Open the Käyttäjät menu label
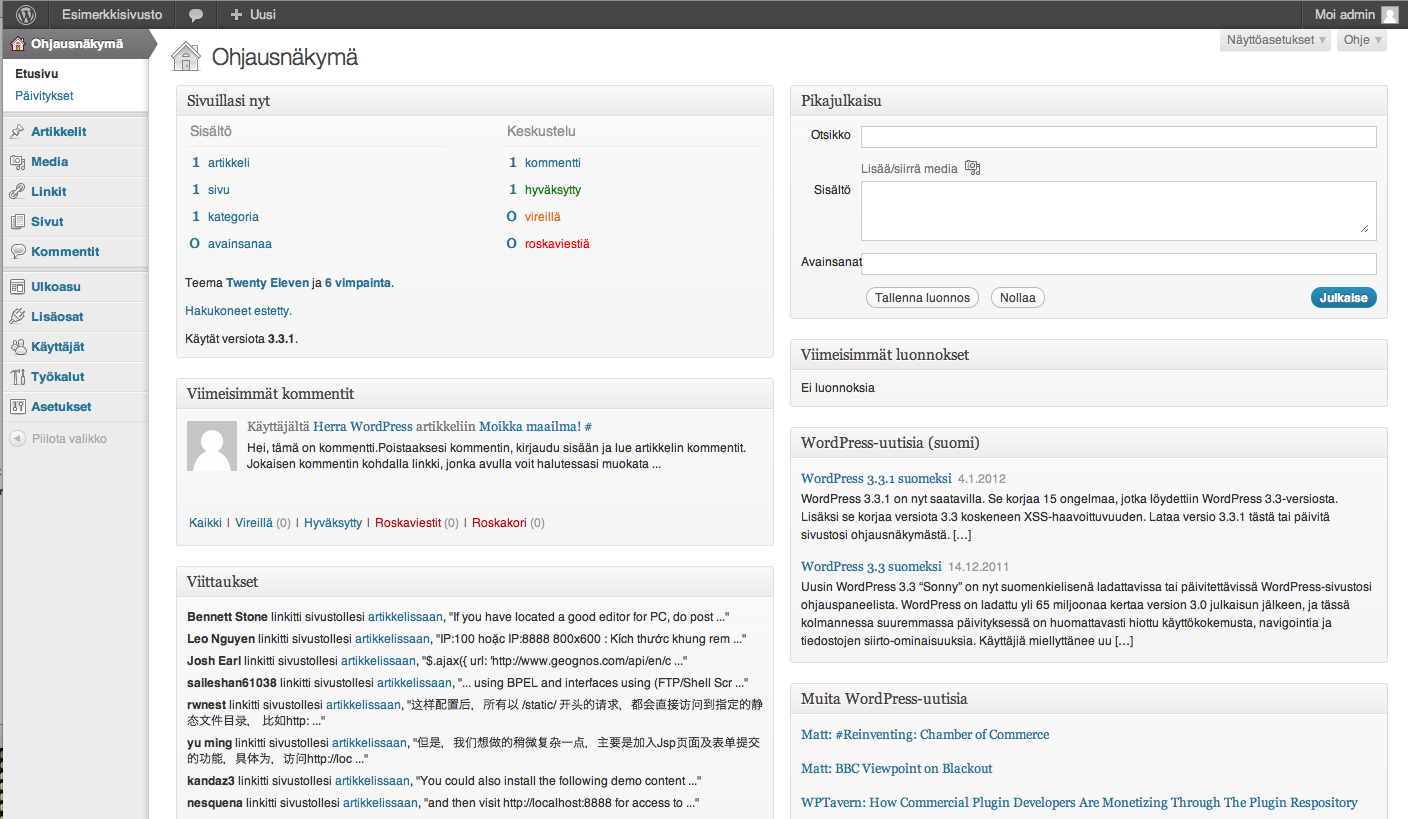The height and width of the screenshot is (819, 1408). (x=58, y=347)
